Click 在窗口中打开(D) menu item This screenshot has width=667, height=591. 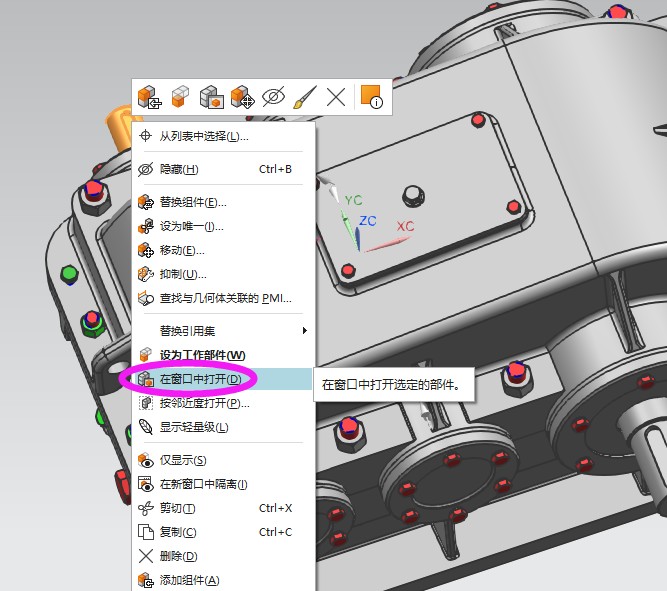click(200, 379)
